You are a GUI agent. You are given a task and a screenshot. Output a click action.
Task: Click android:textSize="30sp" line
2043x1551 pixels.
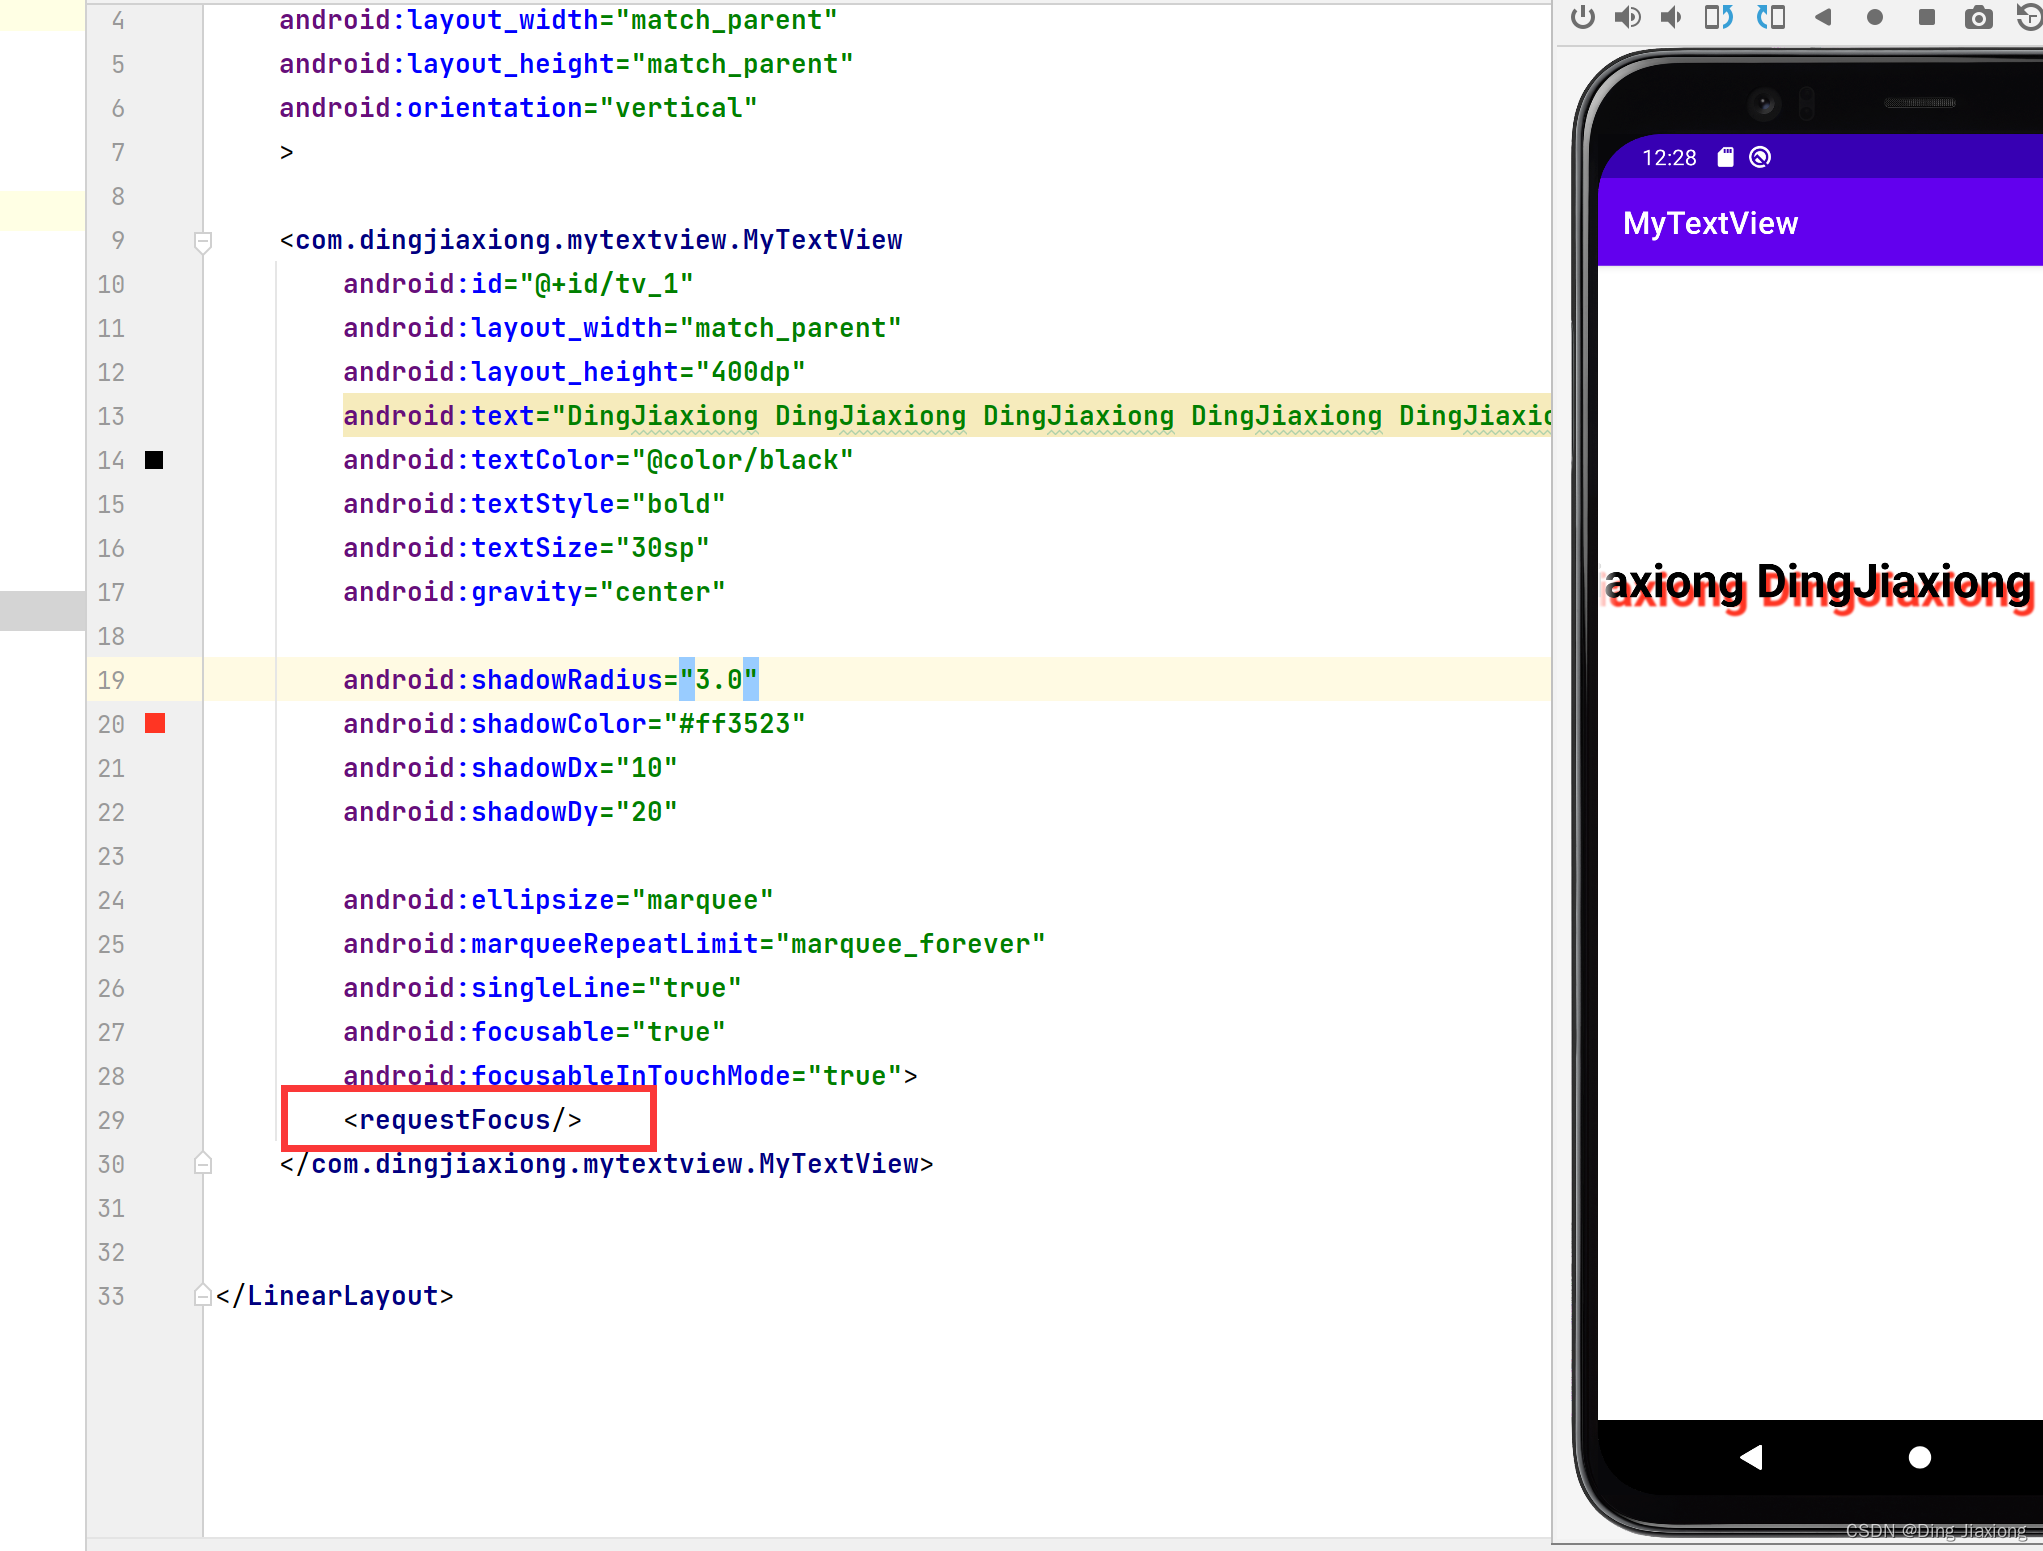click(526, 548)
